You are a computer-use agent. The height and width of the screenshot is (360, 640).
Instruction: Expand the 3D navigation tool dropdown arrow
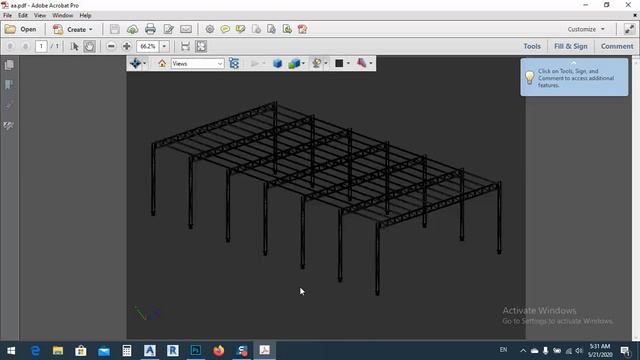tap(144, 63)
